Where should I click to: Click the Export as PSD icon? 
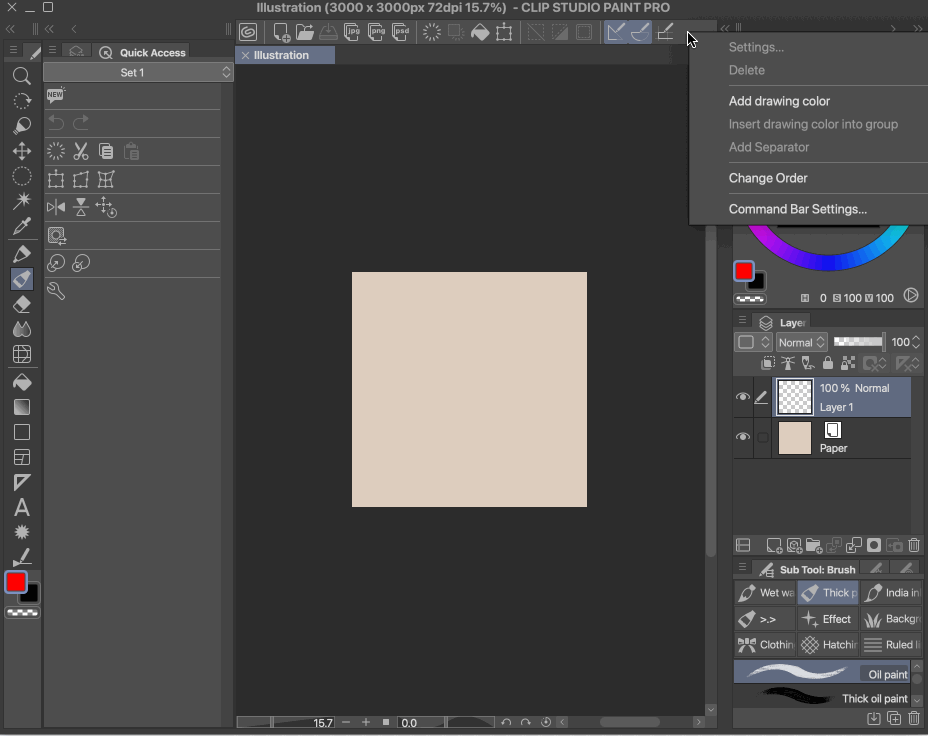pos(400,32)
